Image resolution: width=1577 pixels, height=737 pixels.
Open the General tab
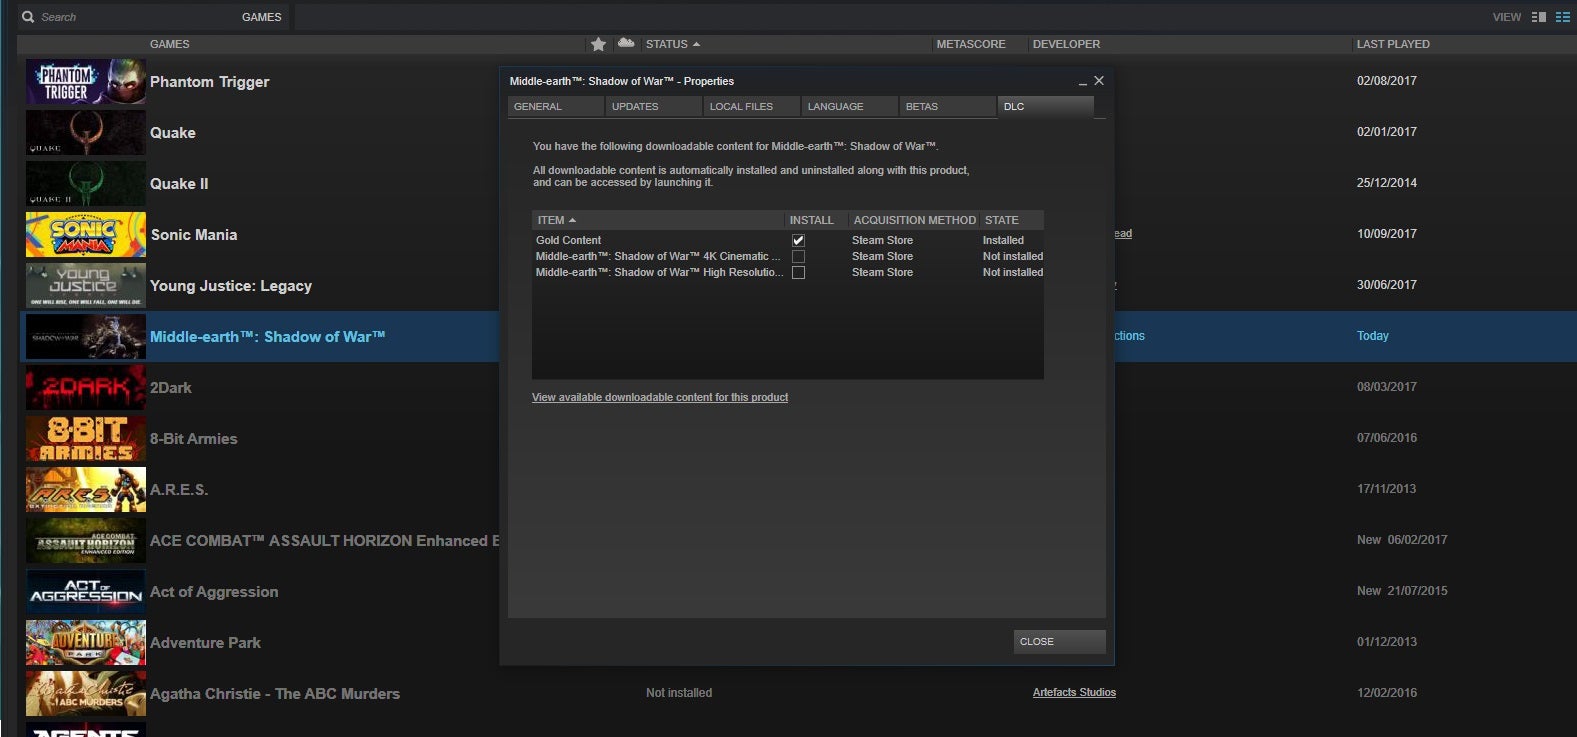(x=553, y=106)
